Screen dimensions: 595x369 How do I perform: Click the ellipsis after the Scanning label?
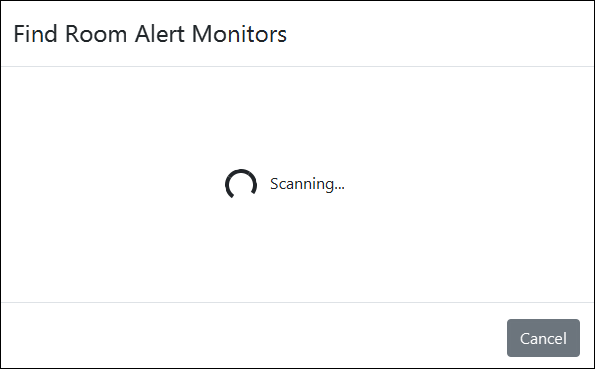coord(339,188)
